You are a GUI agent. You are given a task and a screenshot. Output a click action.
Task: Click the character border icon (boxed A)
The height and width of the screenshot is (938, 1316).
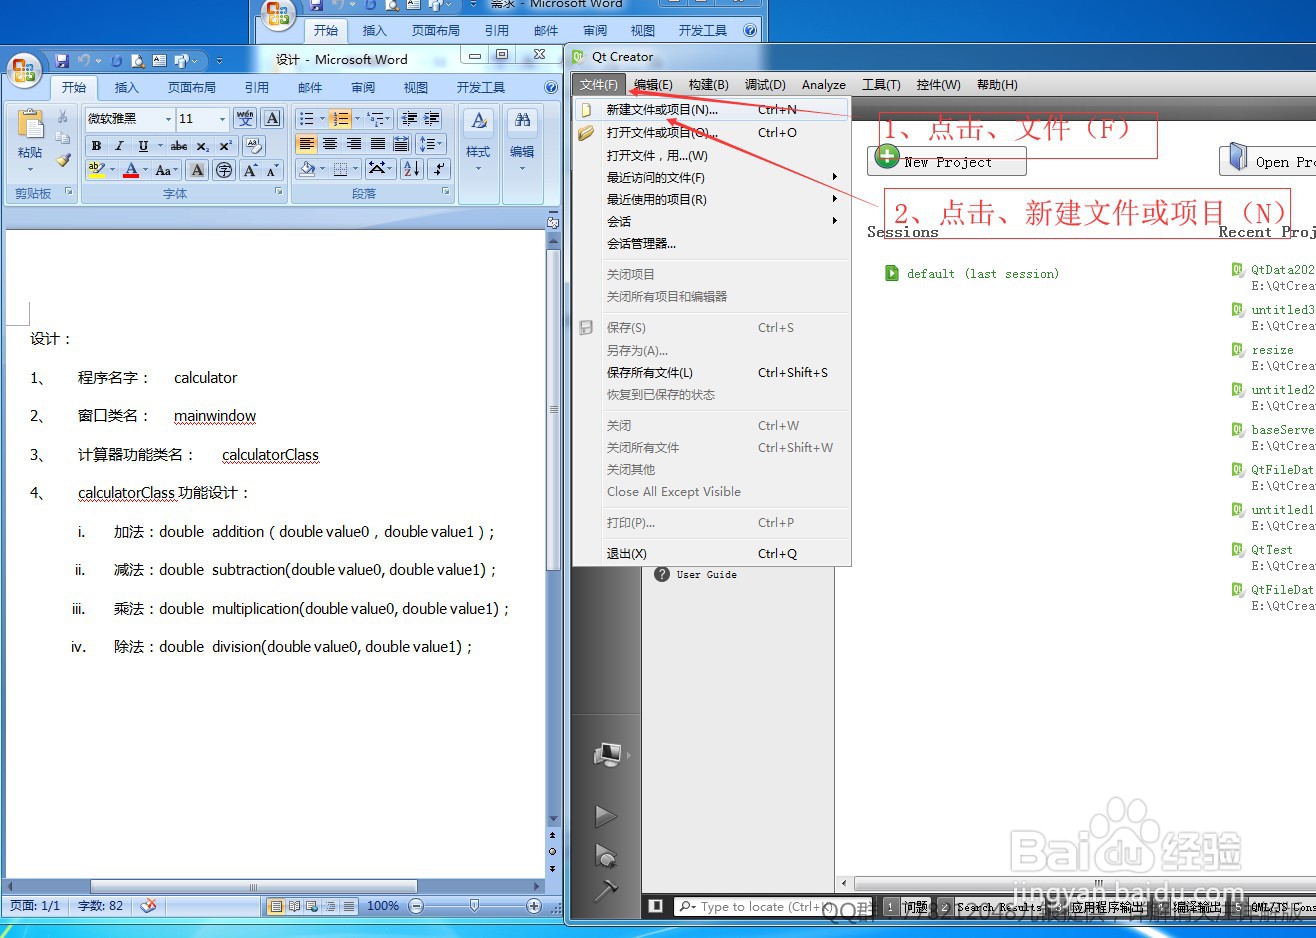click(272, 118)
